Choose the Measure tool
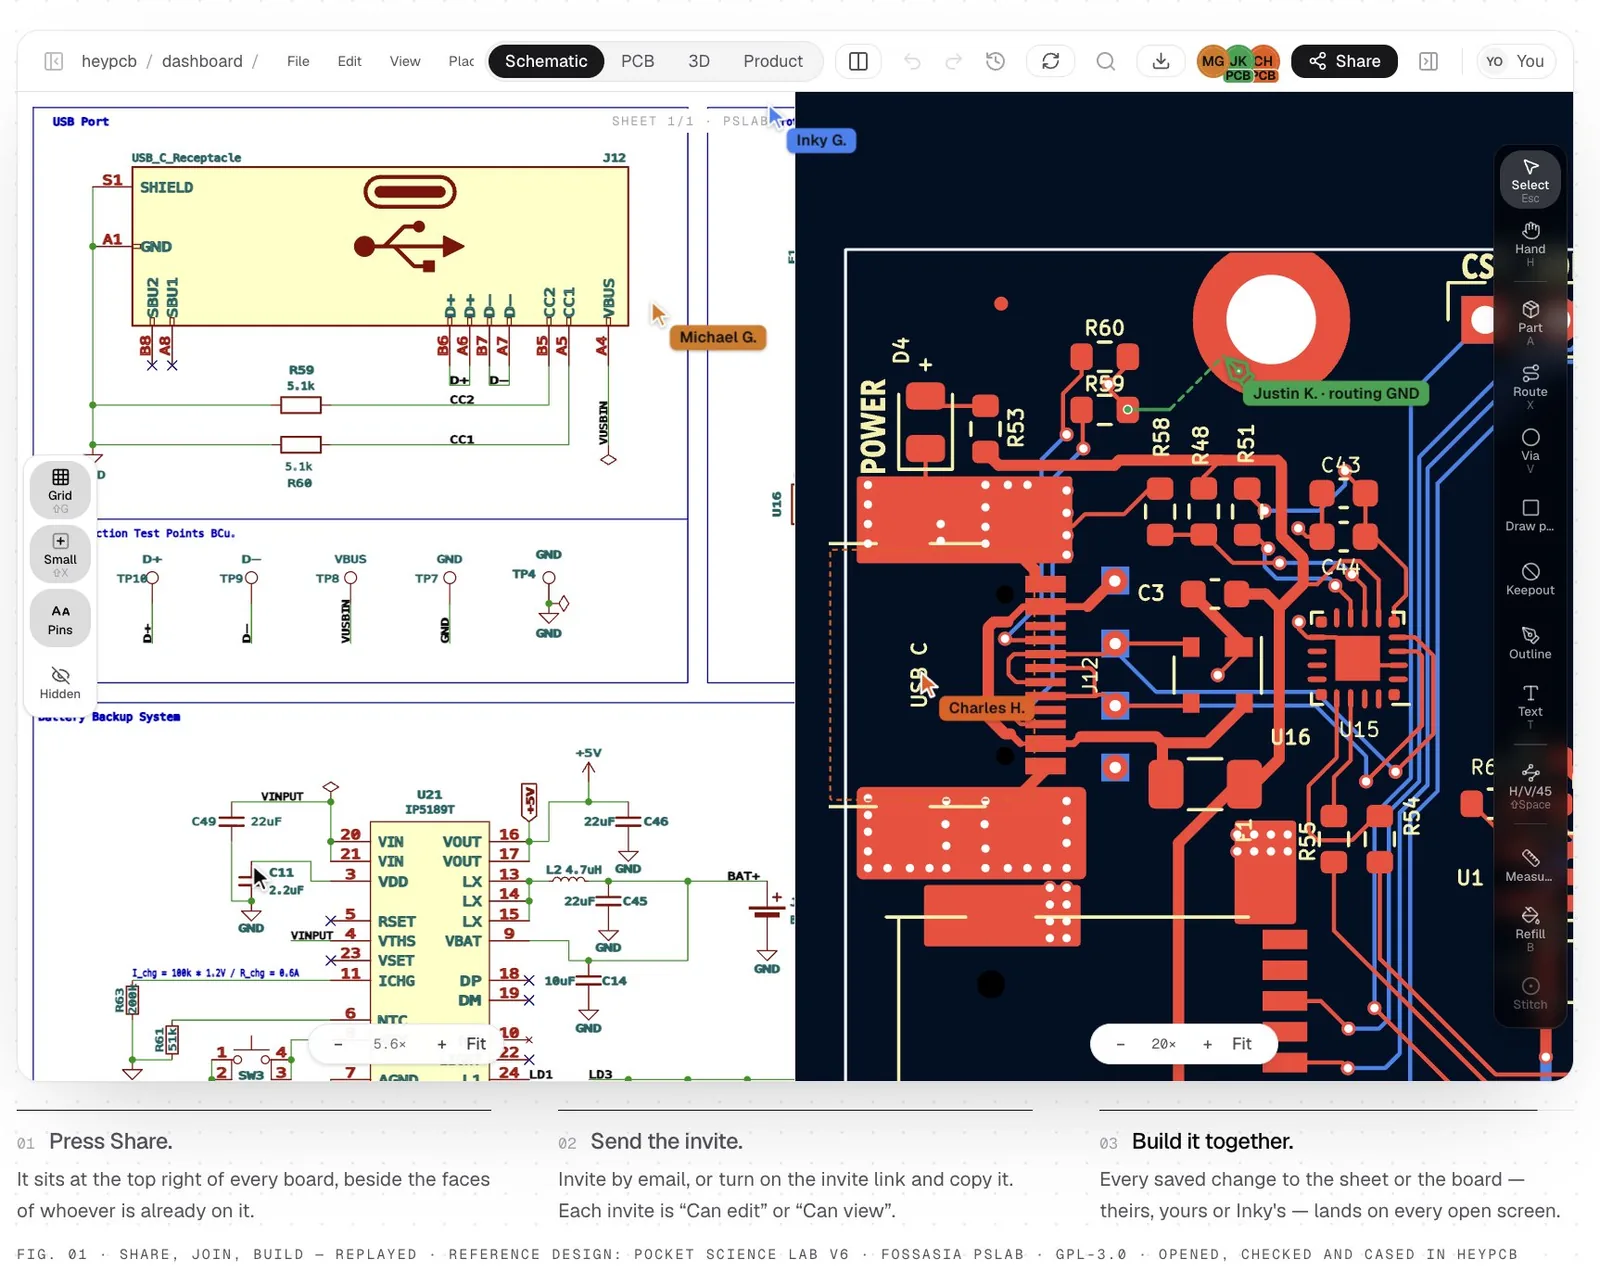Viewport: 1600px width, 1274px height. pos(1530,865)
